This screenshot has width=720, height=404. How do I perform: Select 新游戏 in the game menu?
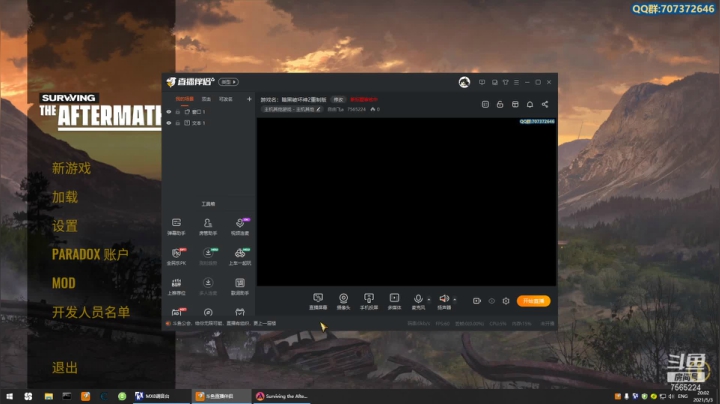pos(71,168)
